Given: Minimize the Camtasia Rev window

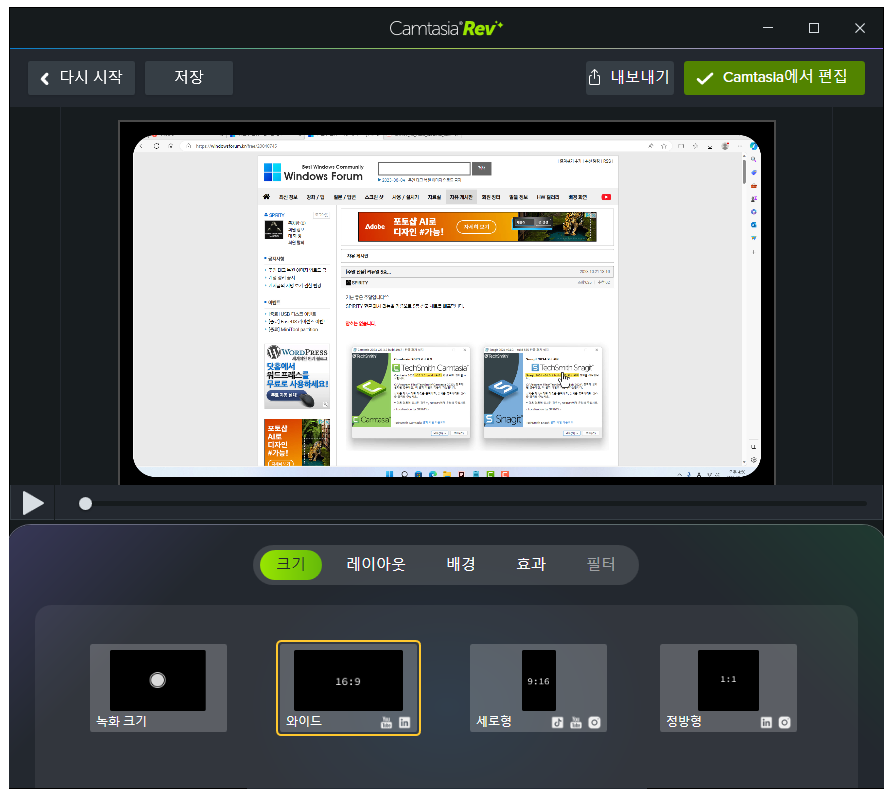Looking at the screenshot, I should 768,28.
